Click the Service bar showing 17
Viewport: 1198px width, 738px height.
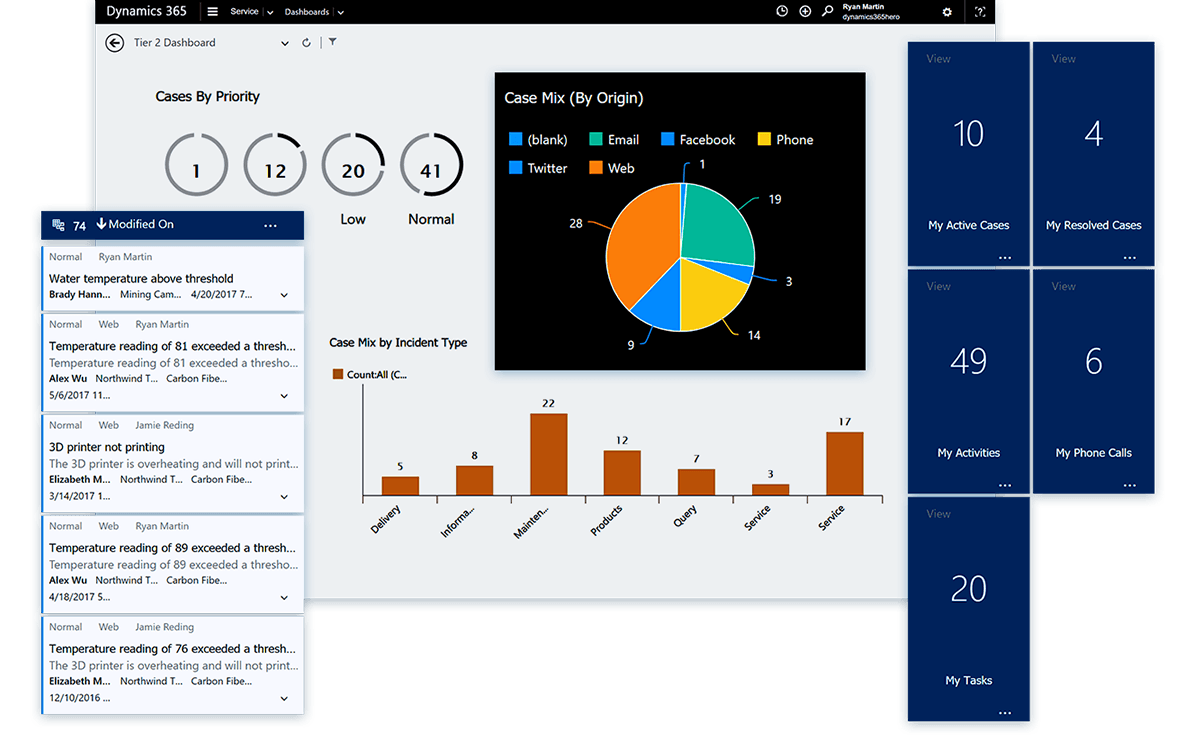point(844,464)
